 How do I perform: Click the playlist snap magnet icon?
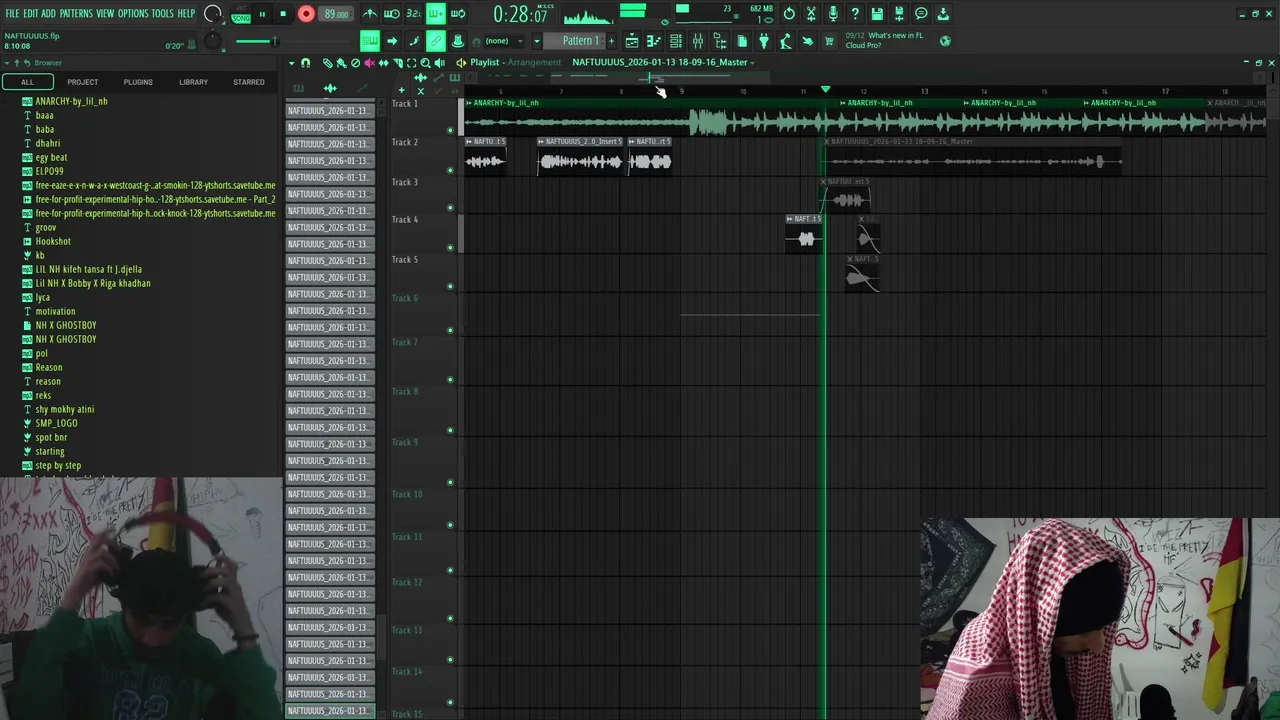pyautogui.click(x=305, y=63)
